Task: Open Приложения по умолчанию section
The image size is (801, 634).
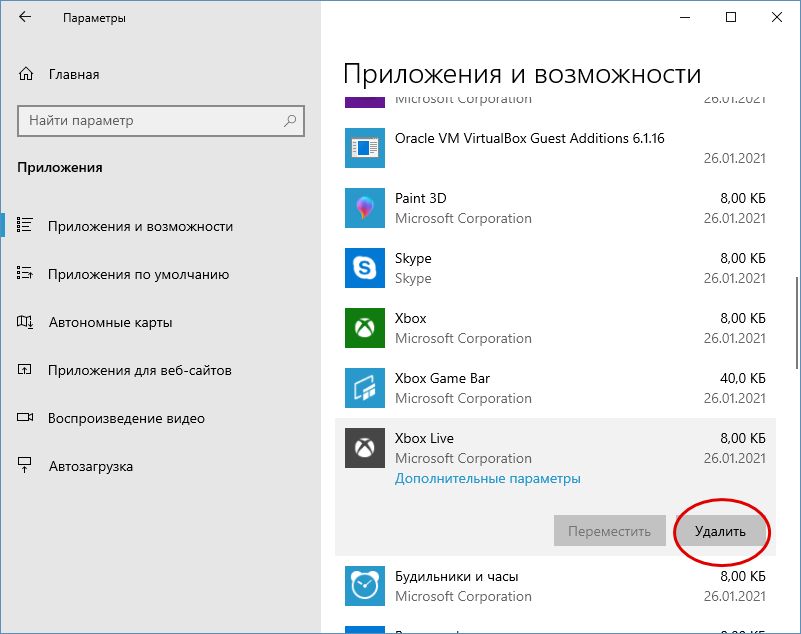Action: pos(138,274)
